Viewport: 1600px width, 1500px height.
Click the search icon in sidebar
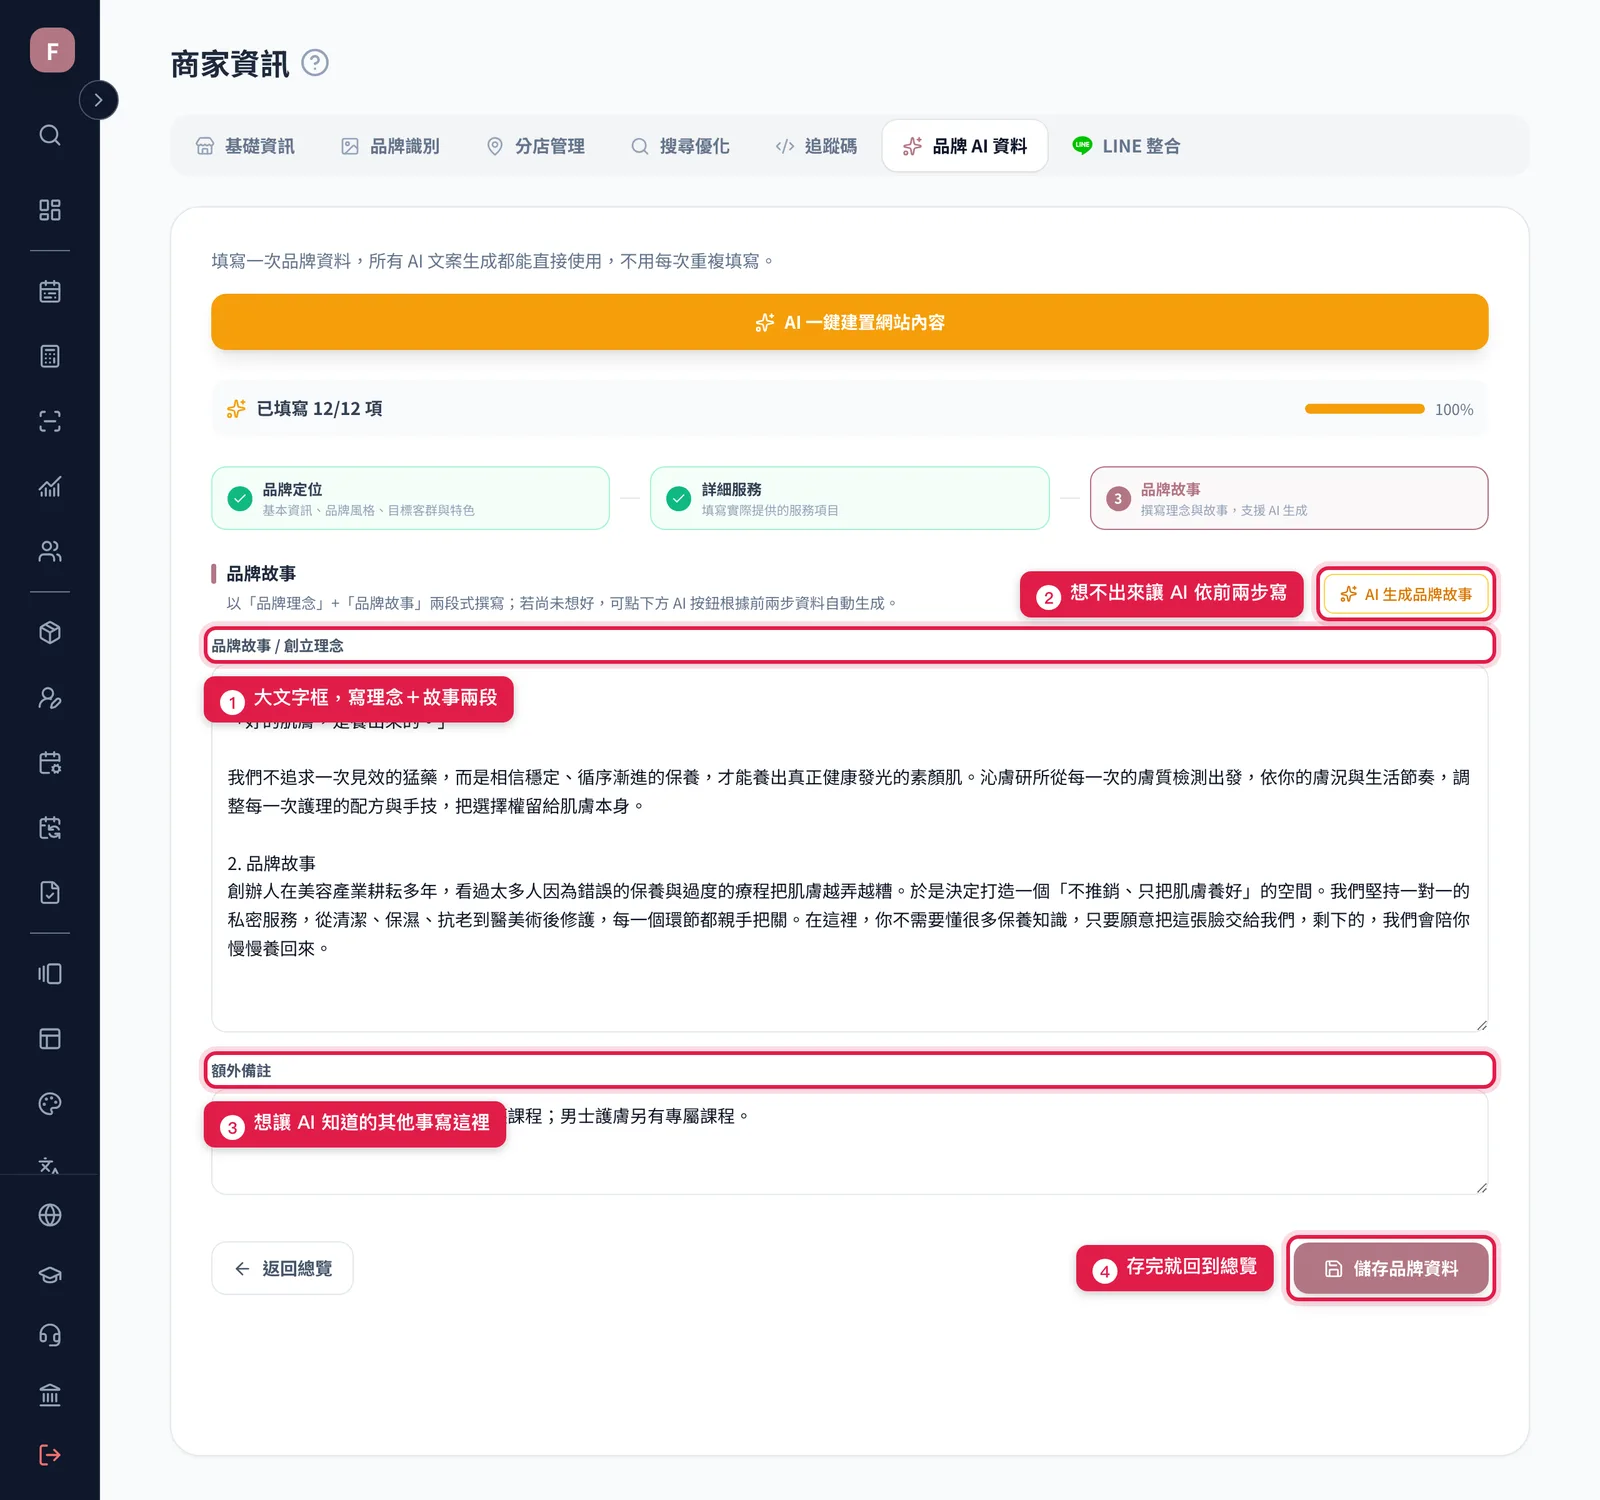[x=50, y=135]
